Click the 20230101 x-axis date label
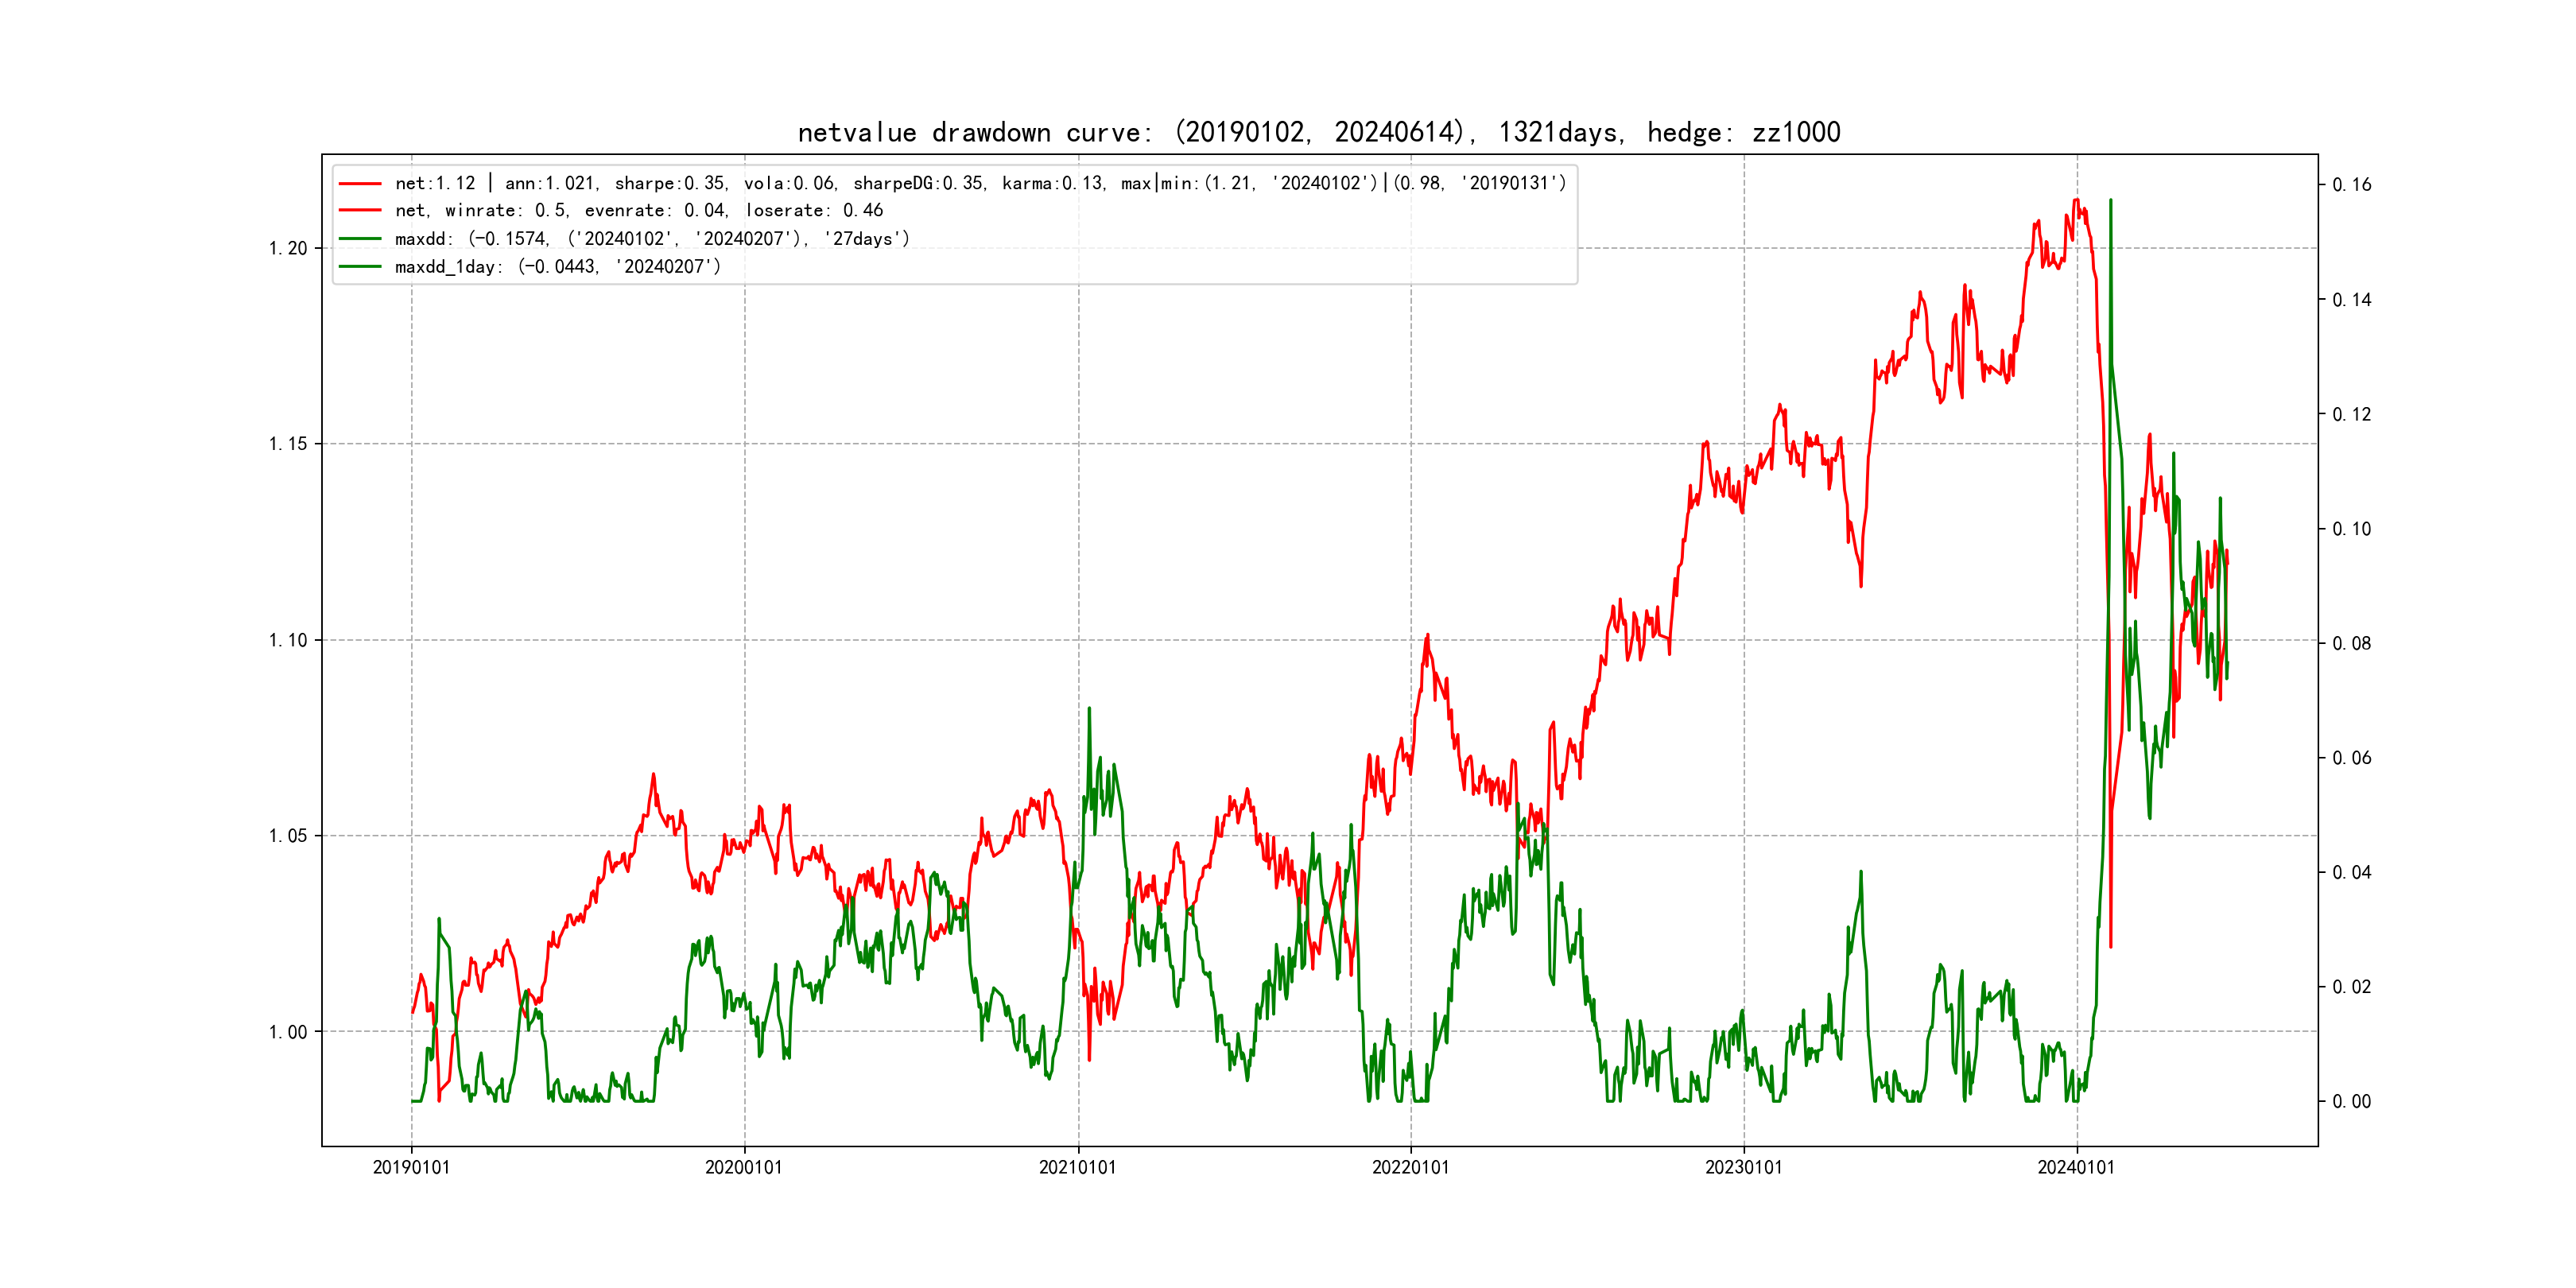The width and height of the screenshot is (2576, 1288). click(x=1743, y=1167)
